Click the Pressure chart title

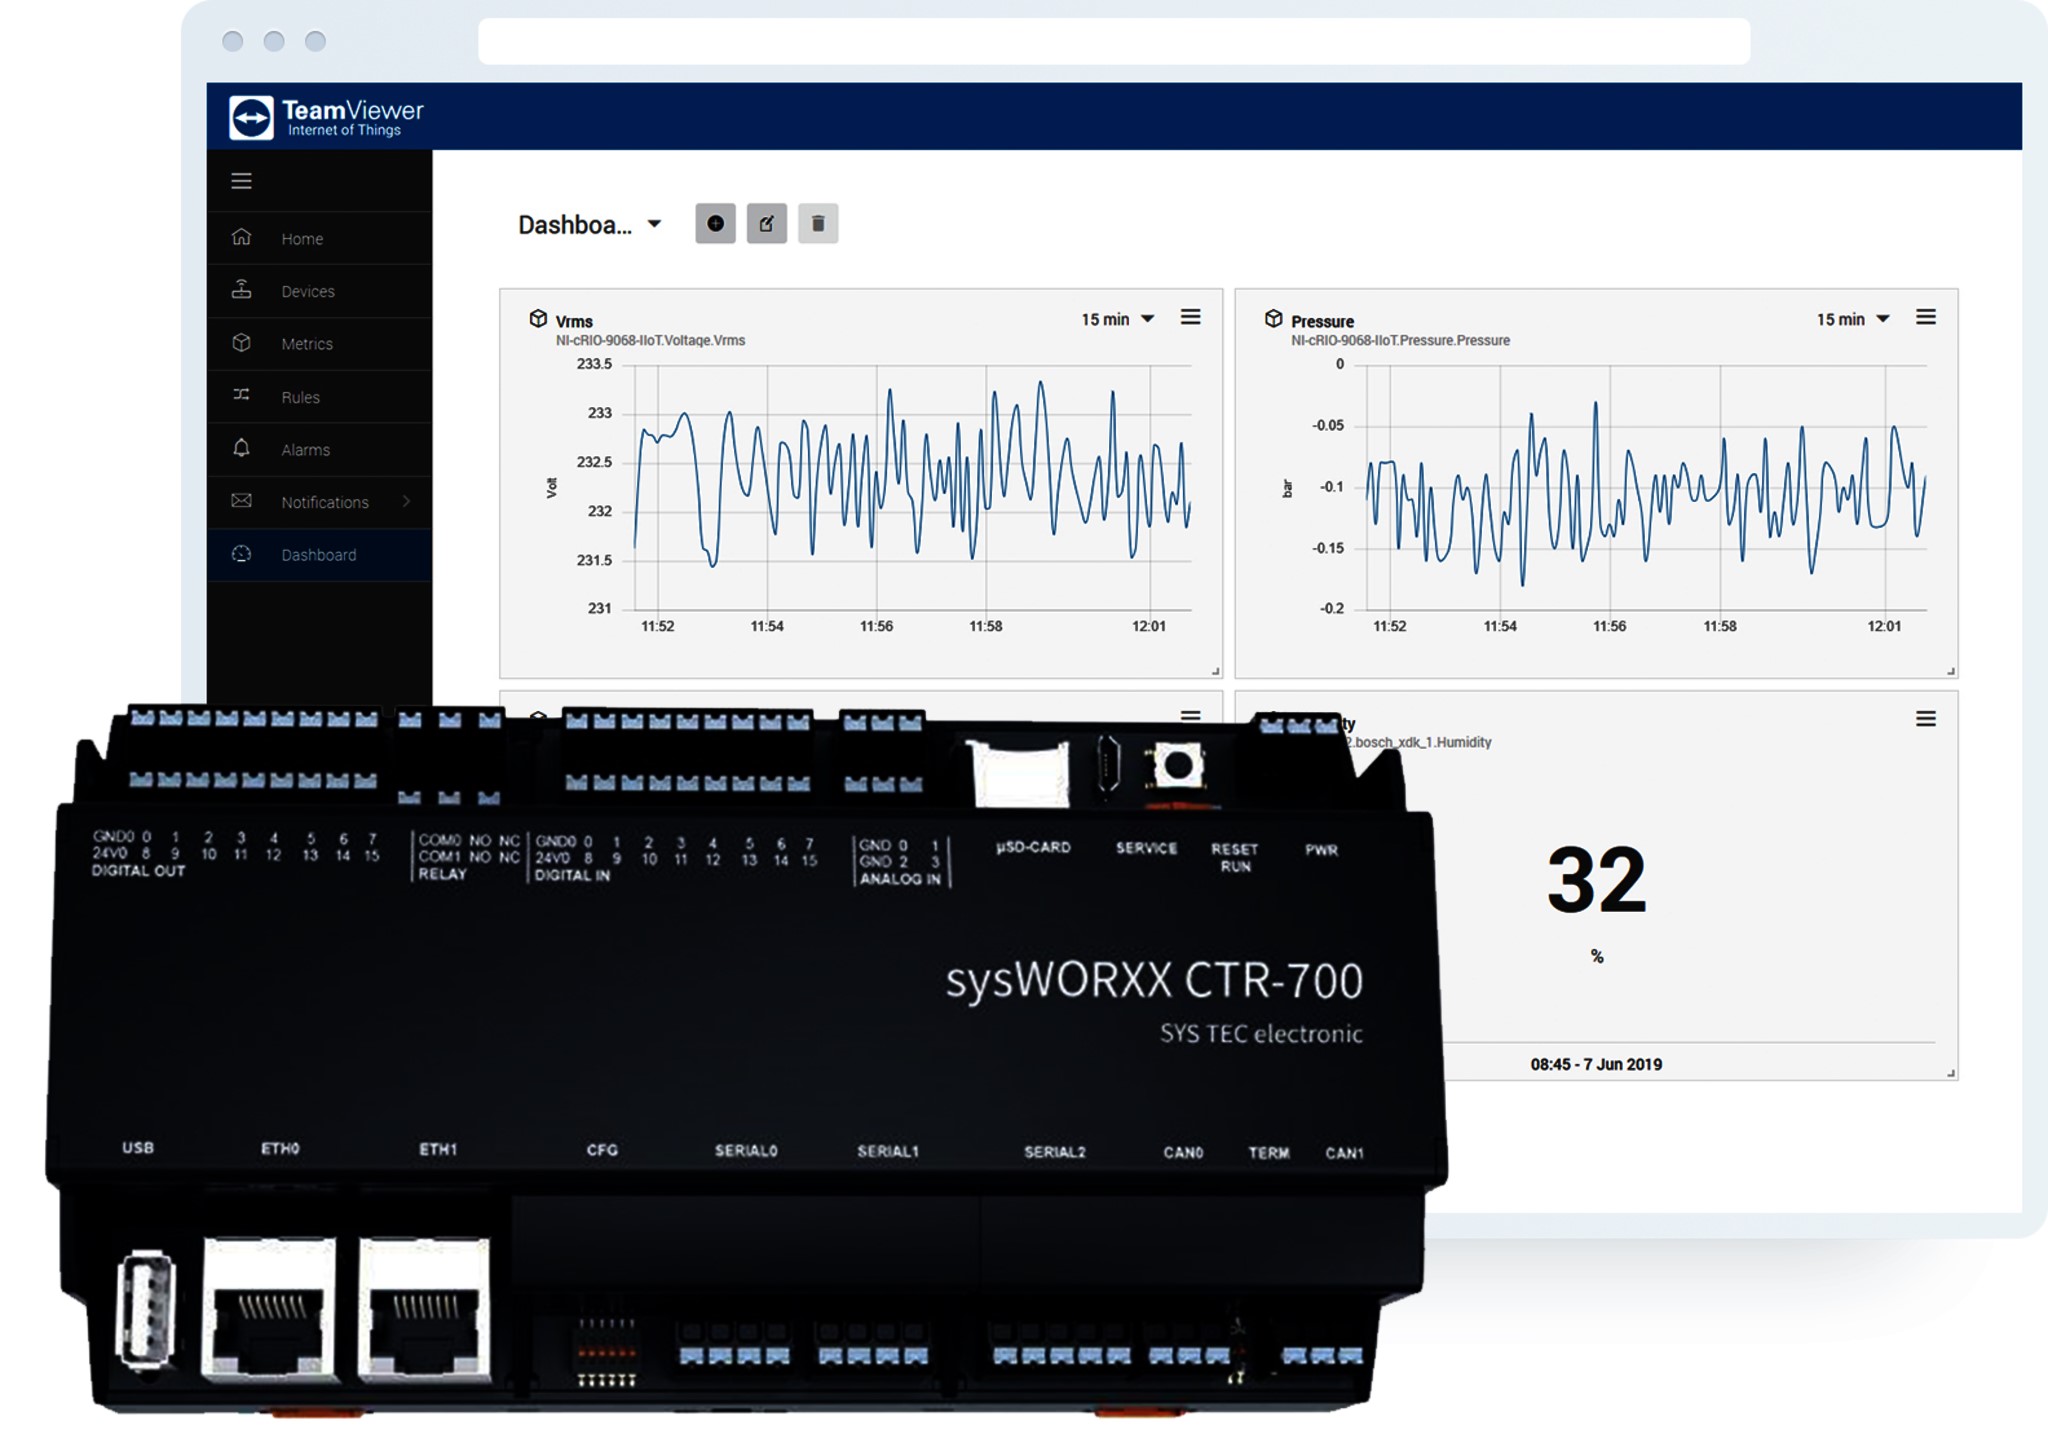(x=1322, y=321)
